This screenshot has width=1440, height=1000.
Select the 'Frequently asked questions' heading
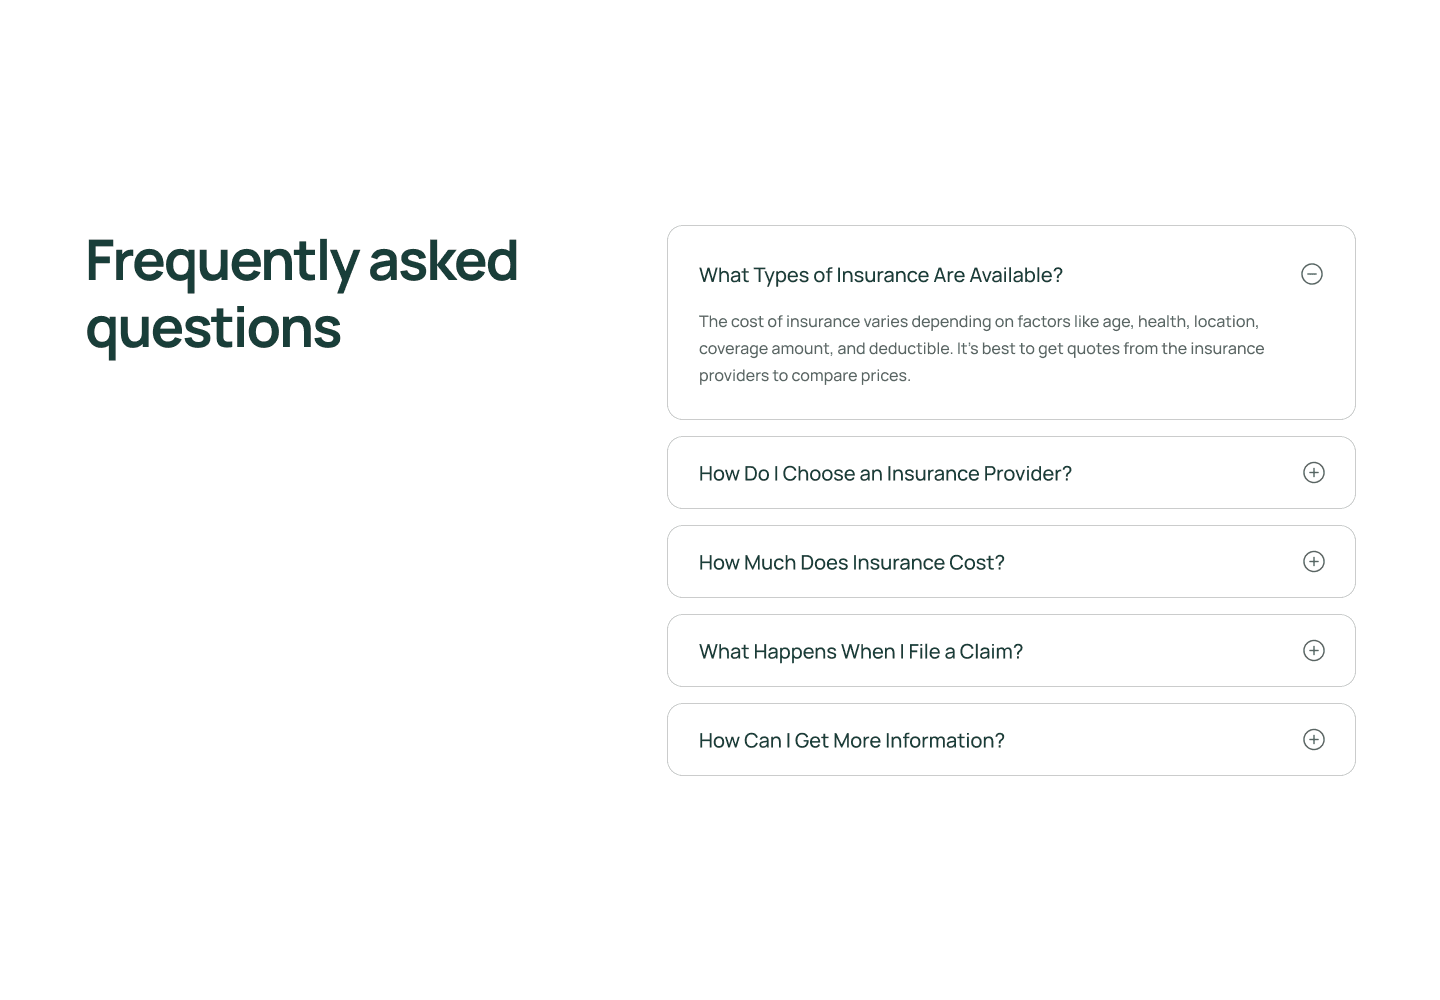pos(302,294)
